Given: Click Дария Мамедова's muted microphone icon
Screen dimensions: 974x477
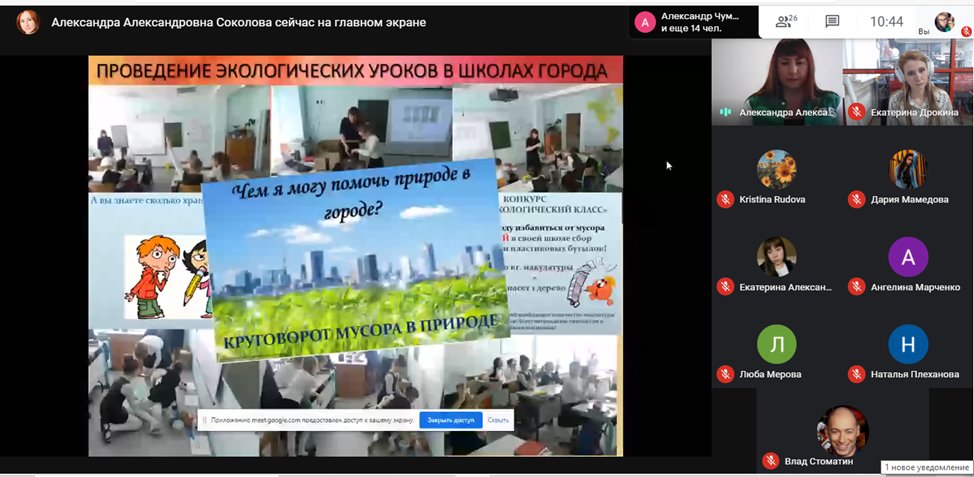Looking at the screenshot, I should (856, 199).
